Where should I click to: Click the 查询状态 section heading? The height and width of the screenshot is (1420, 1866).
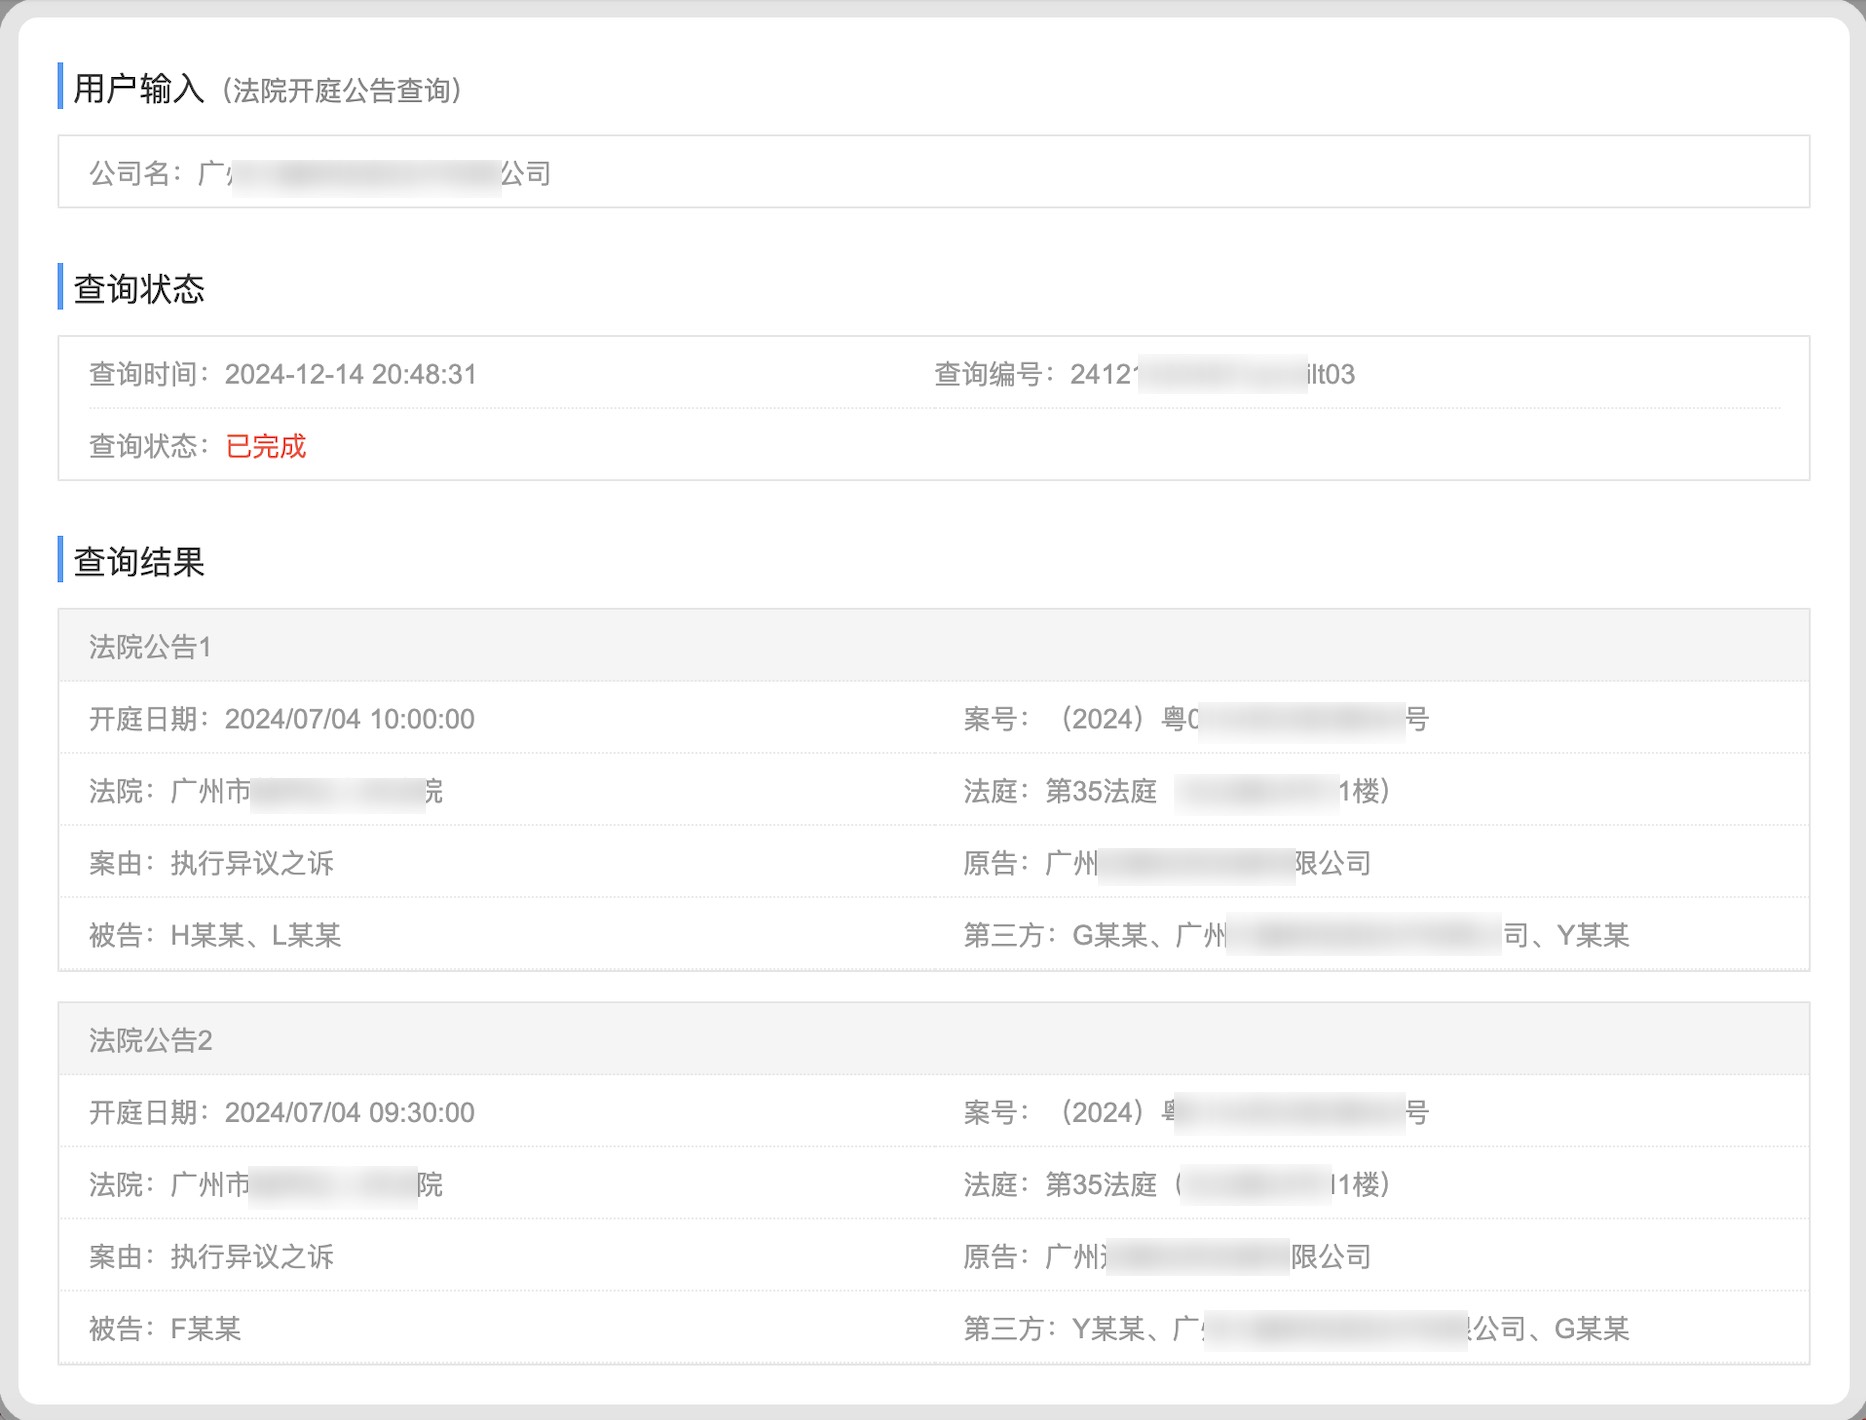coord(138,289)
